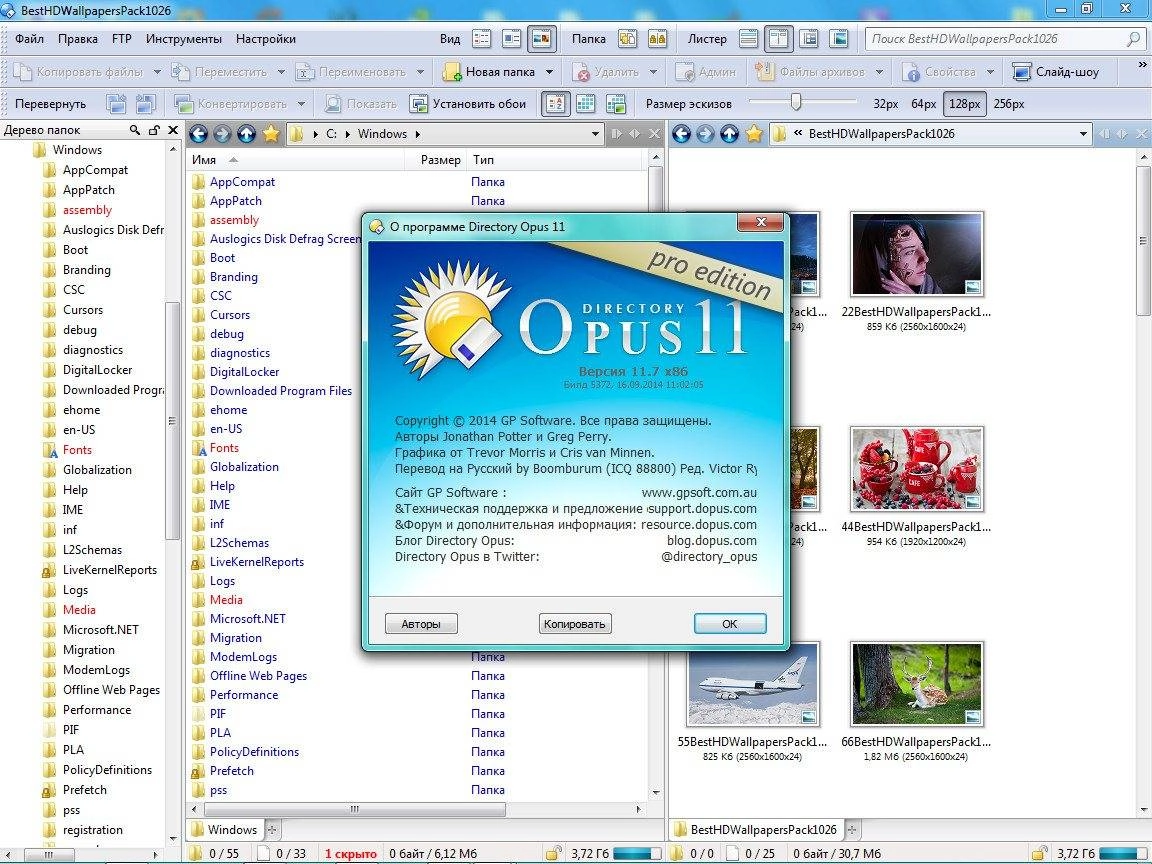Image resolution: width=1152 pixels, height=864 pixels.
Task: Open favorites star in right pane
Action: (x=754, y=134)
